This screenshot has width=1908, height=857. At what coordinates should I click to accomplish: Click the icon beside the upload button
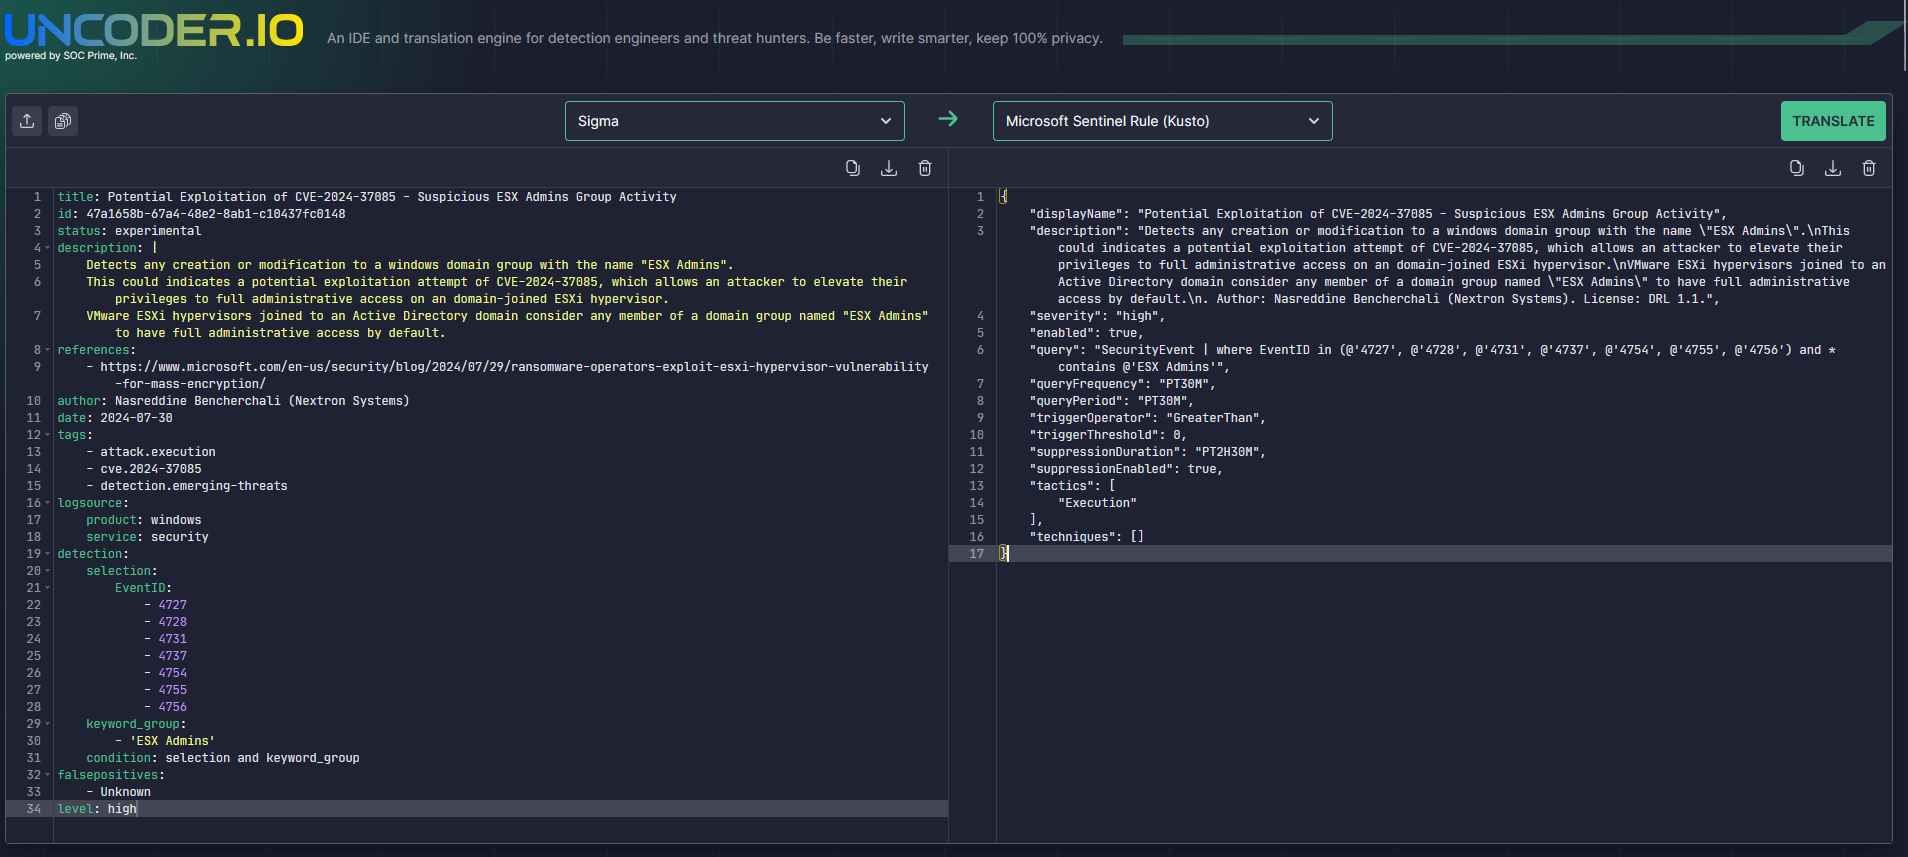click(63, 121)
